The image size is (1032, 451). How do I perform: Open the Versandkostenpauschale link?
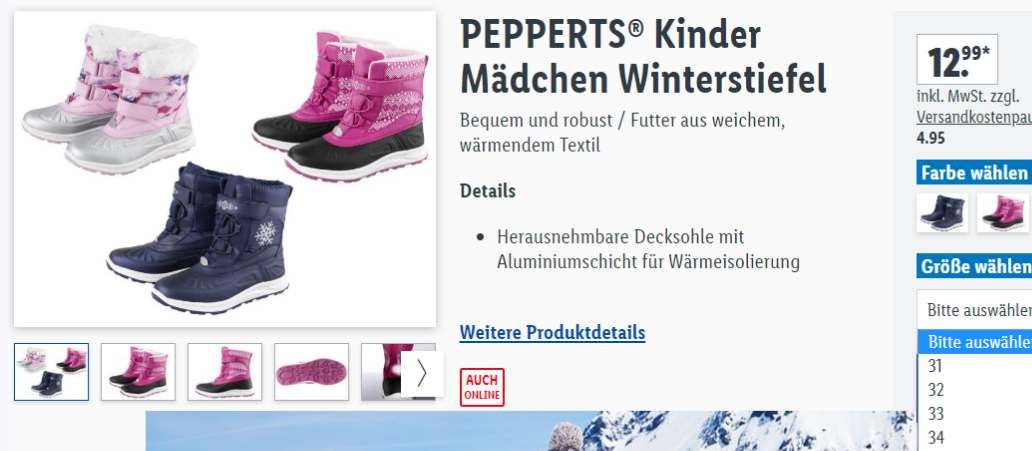(974, 118)
